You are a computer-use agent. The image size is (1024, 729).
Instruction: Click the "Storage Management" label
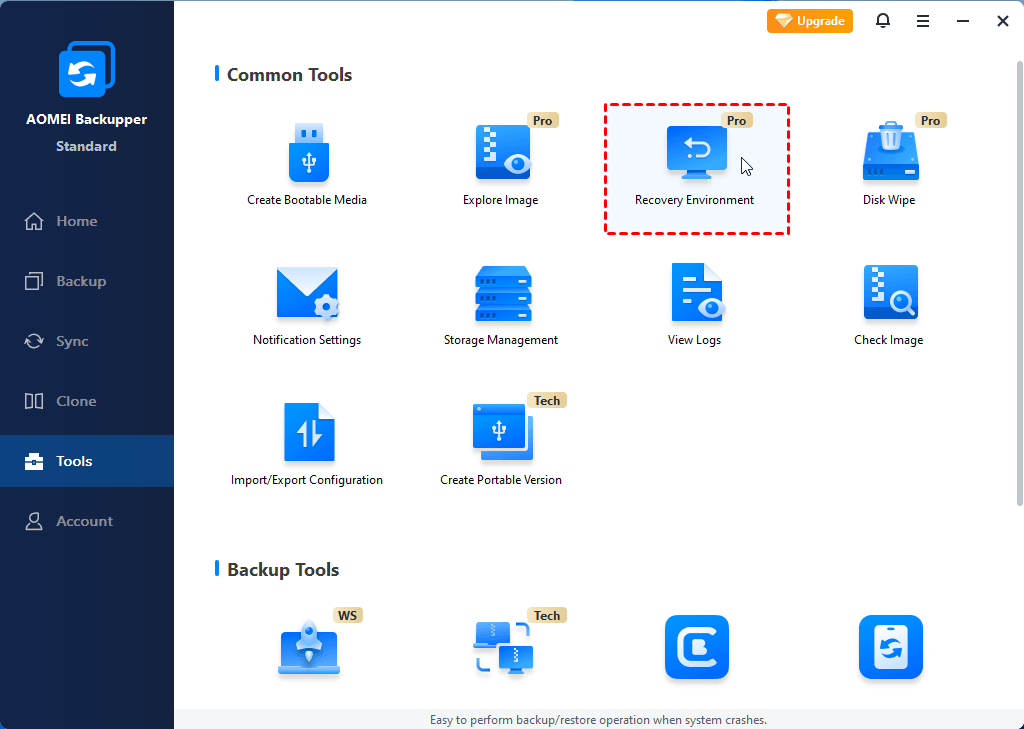[x=501, y=340]
